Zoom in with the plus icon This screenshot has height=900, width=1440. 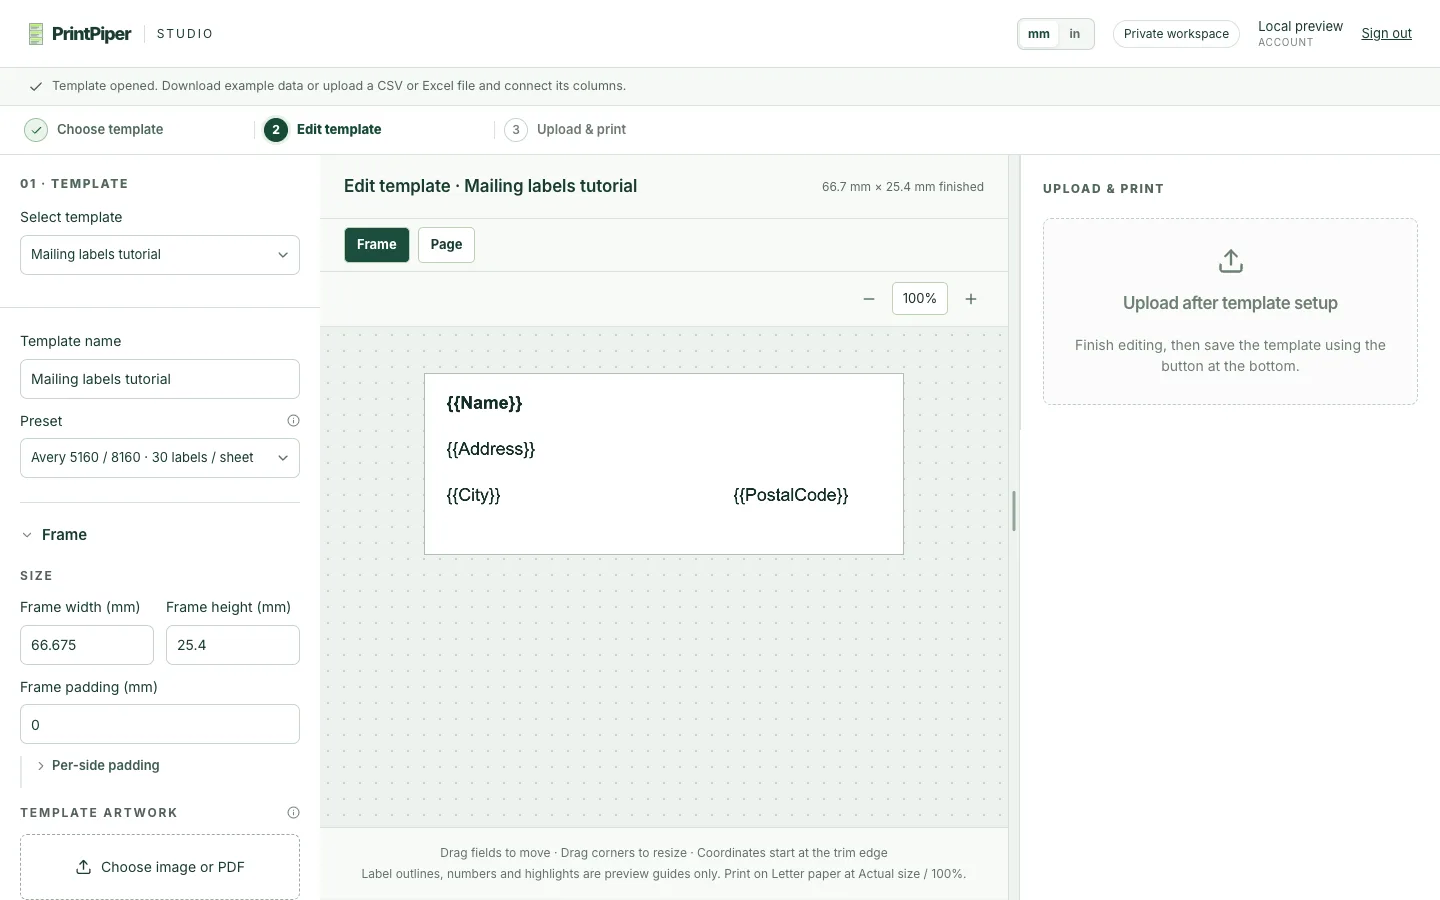pos(971,299)
